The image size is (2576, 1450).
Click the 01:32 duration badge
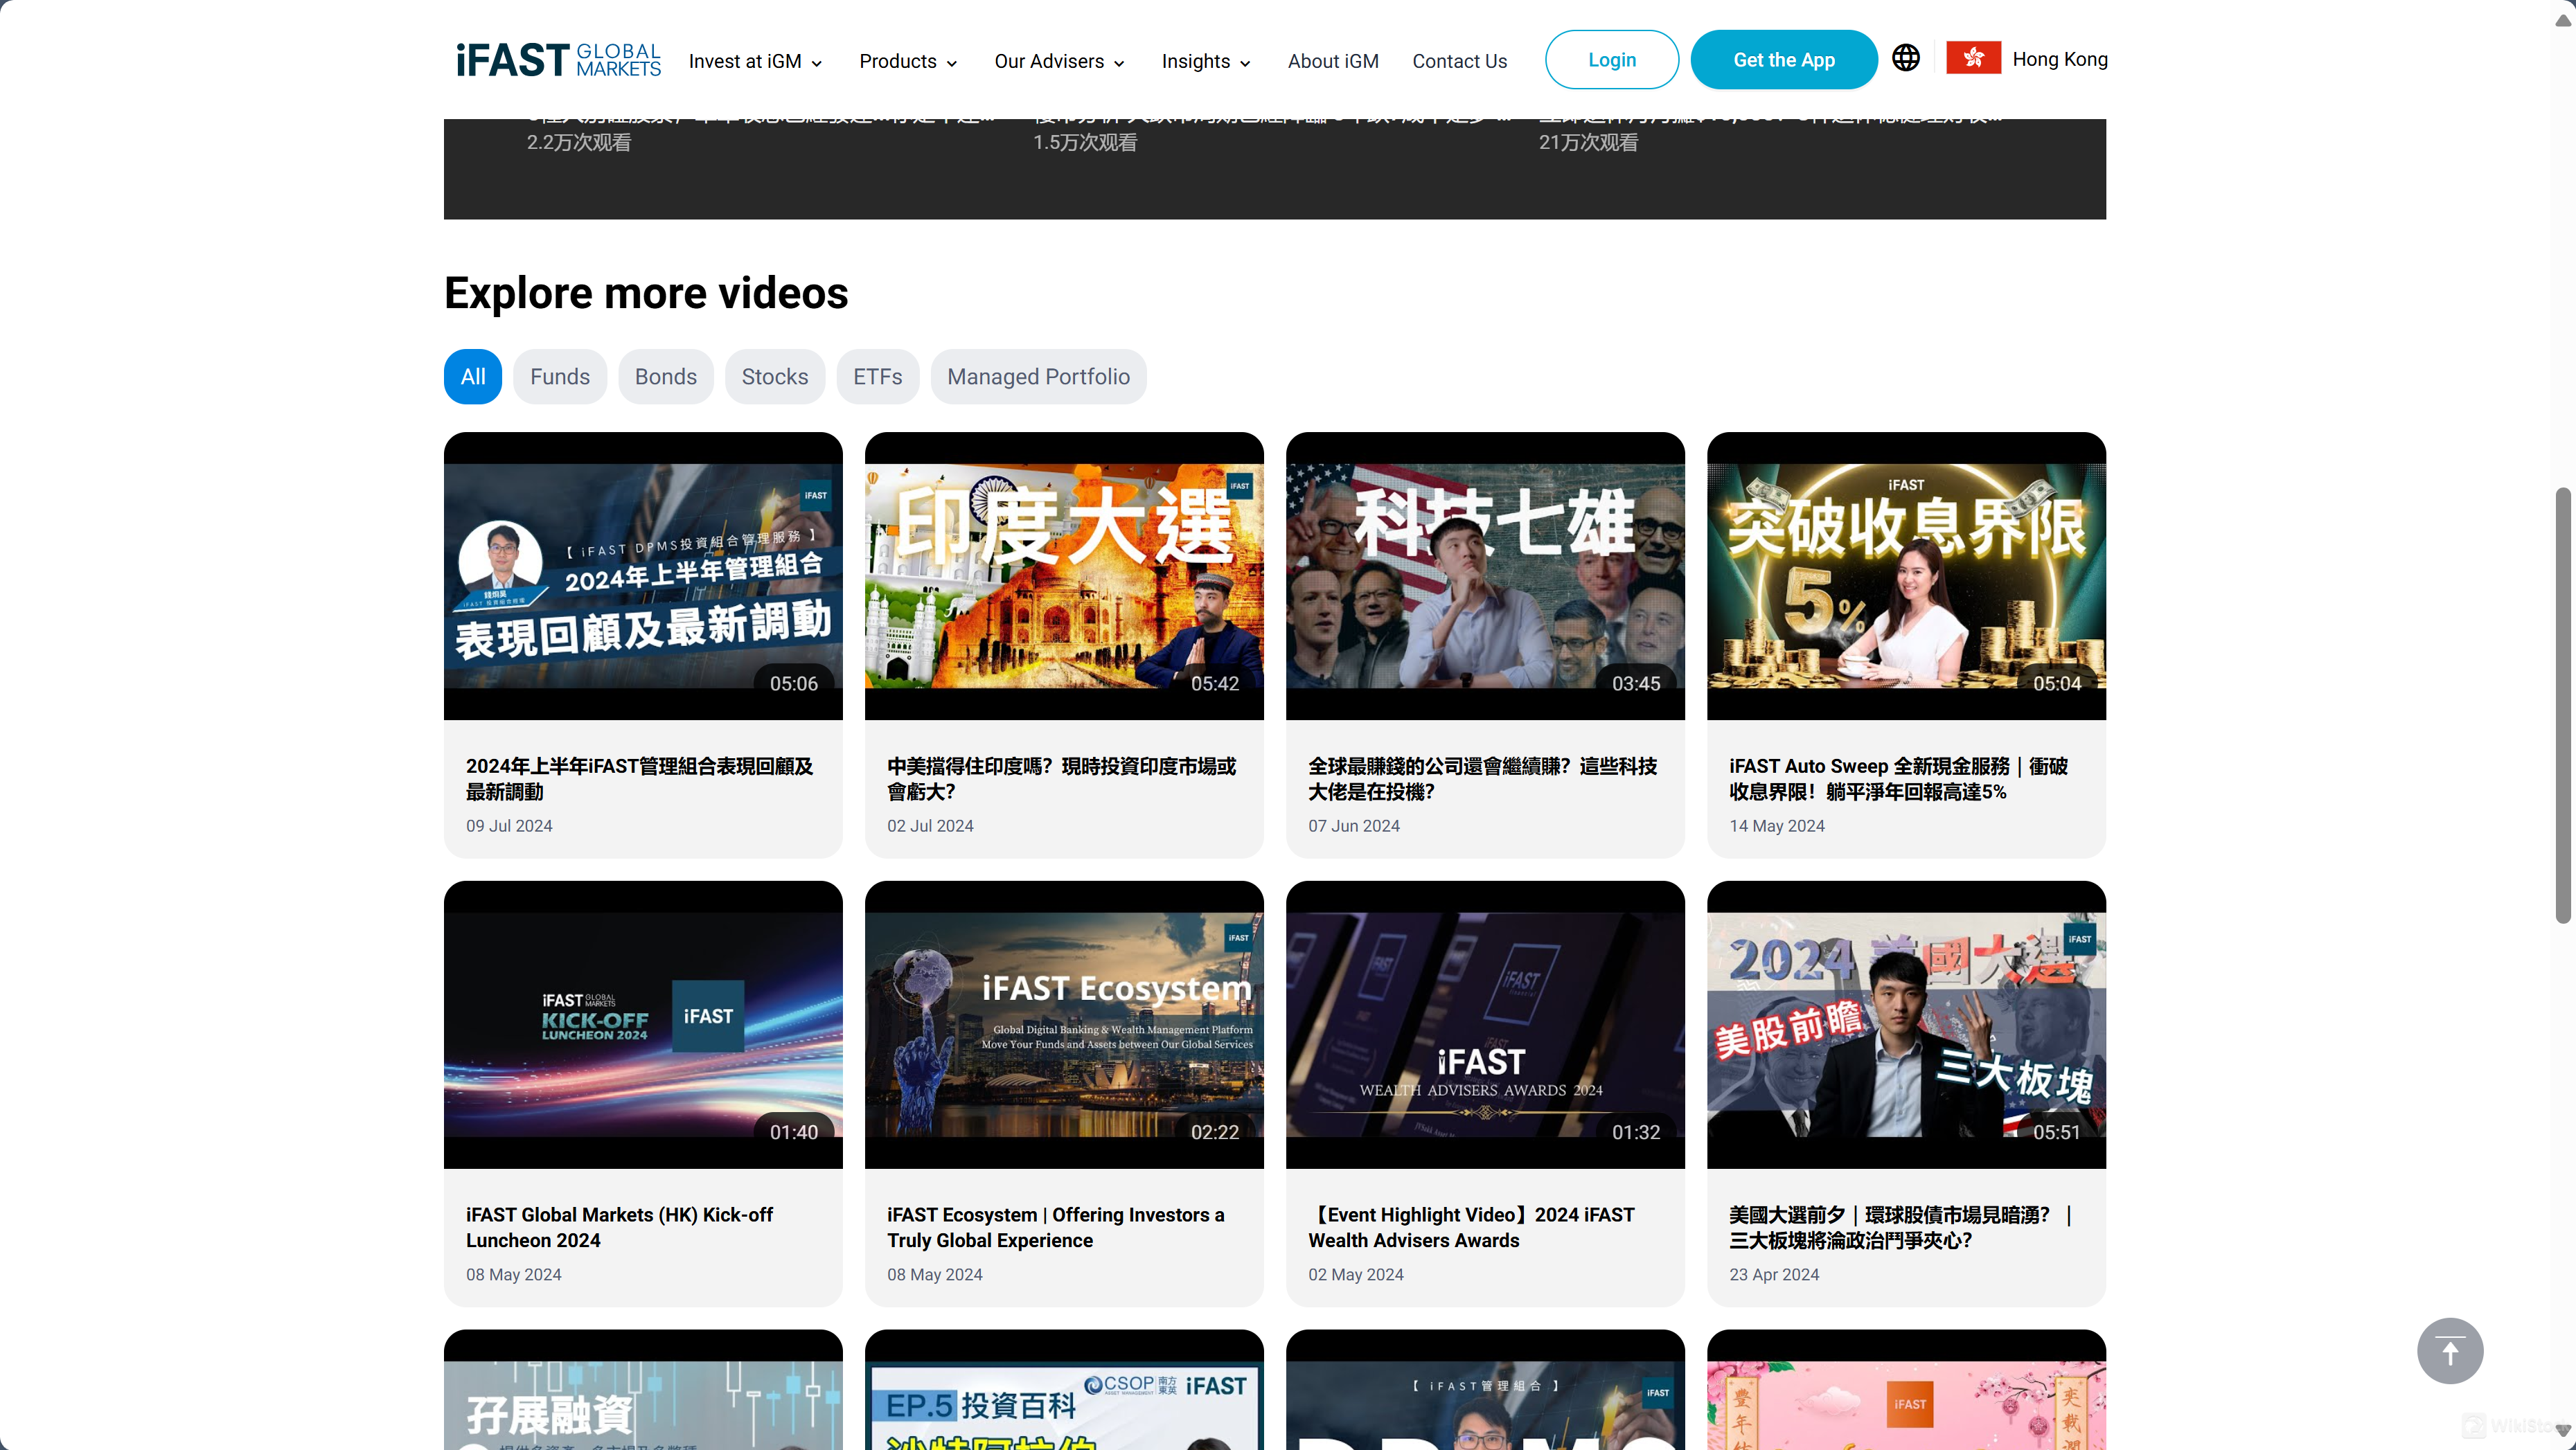[1635, 1132]
